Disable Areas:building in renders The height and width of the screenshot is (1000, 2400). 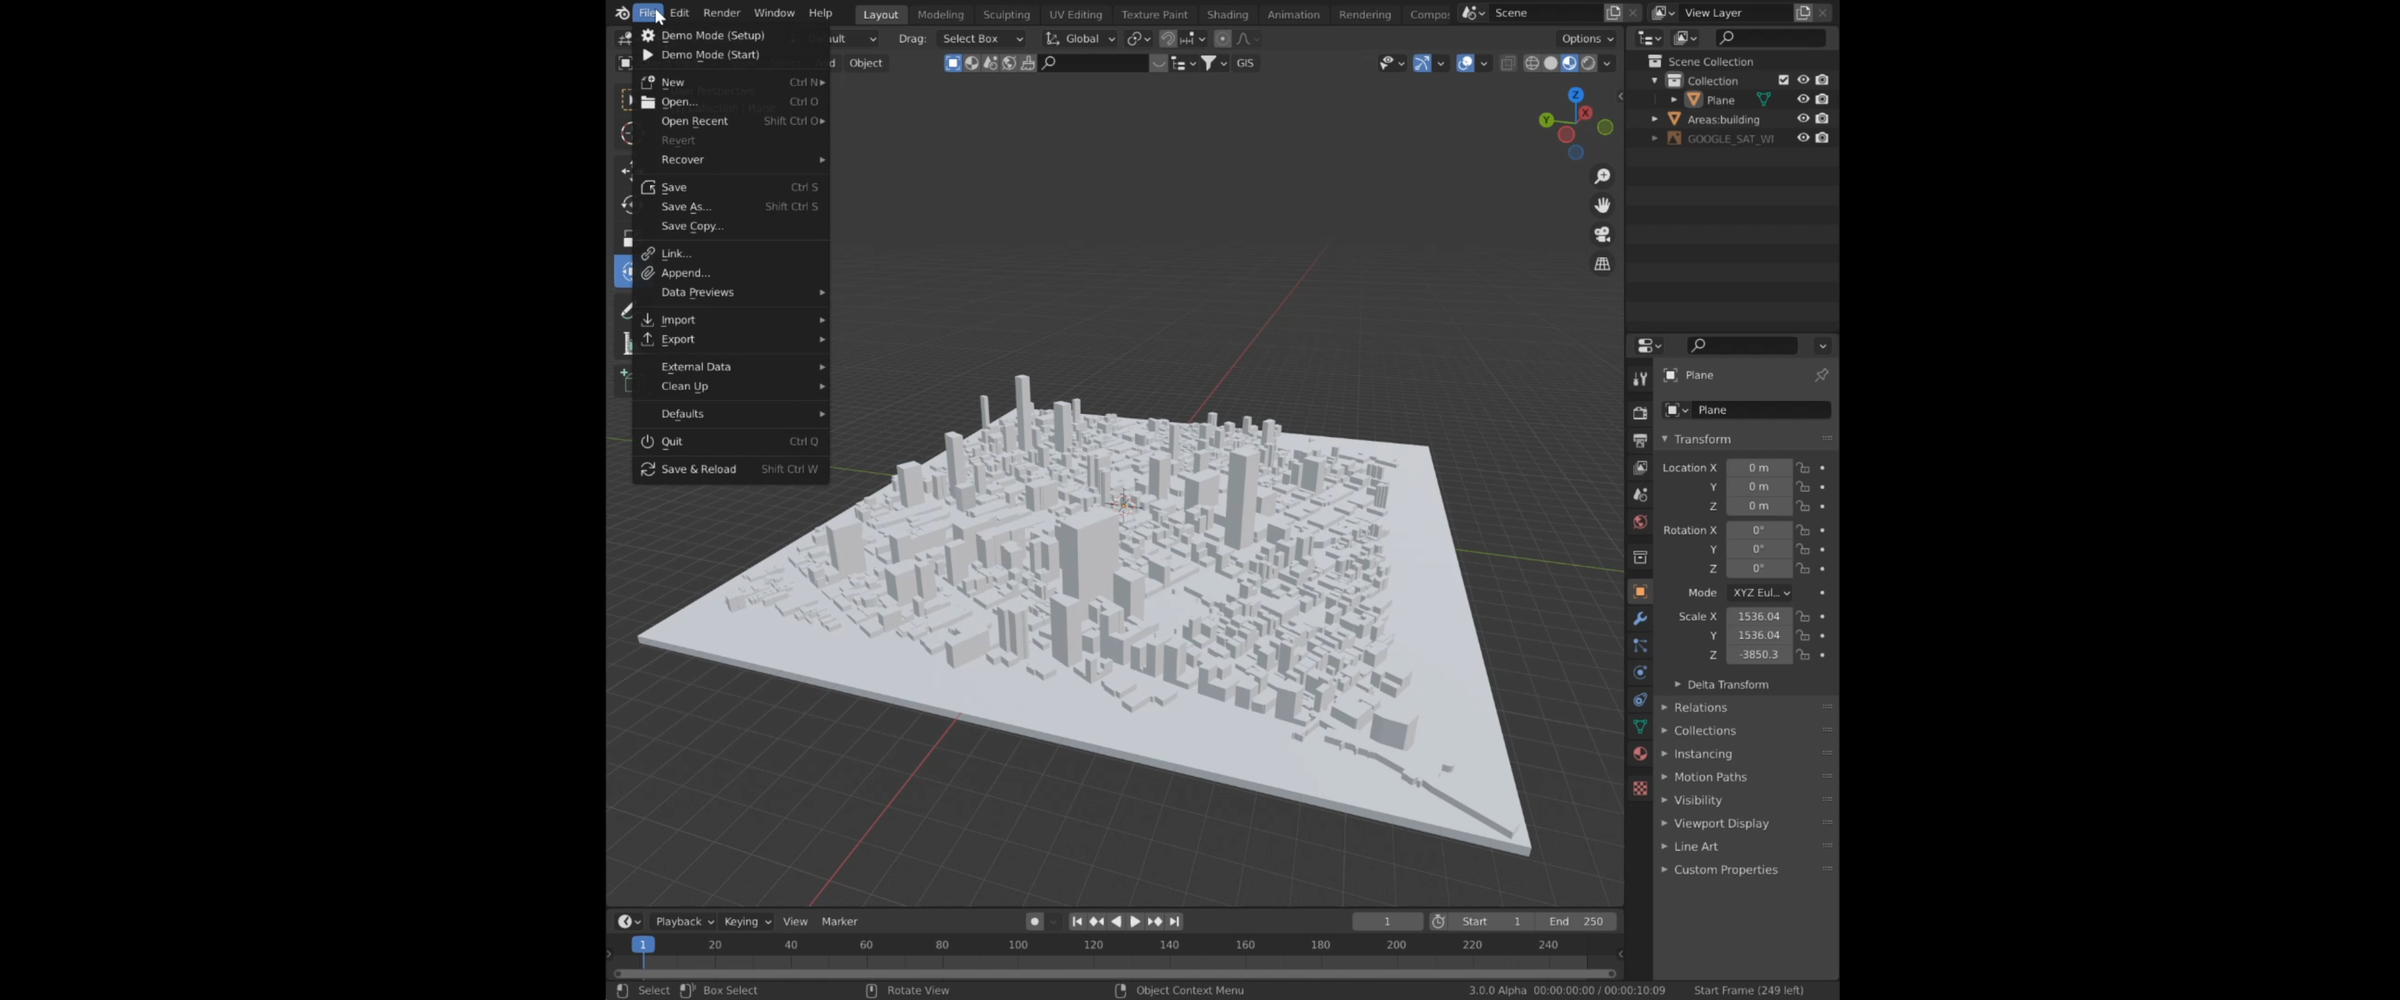(1822, 118)
